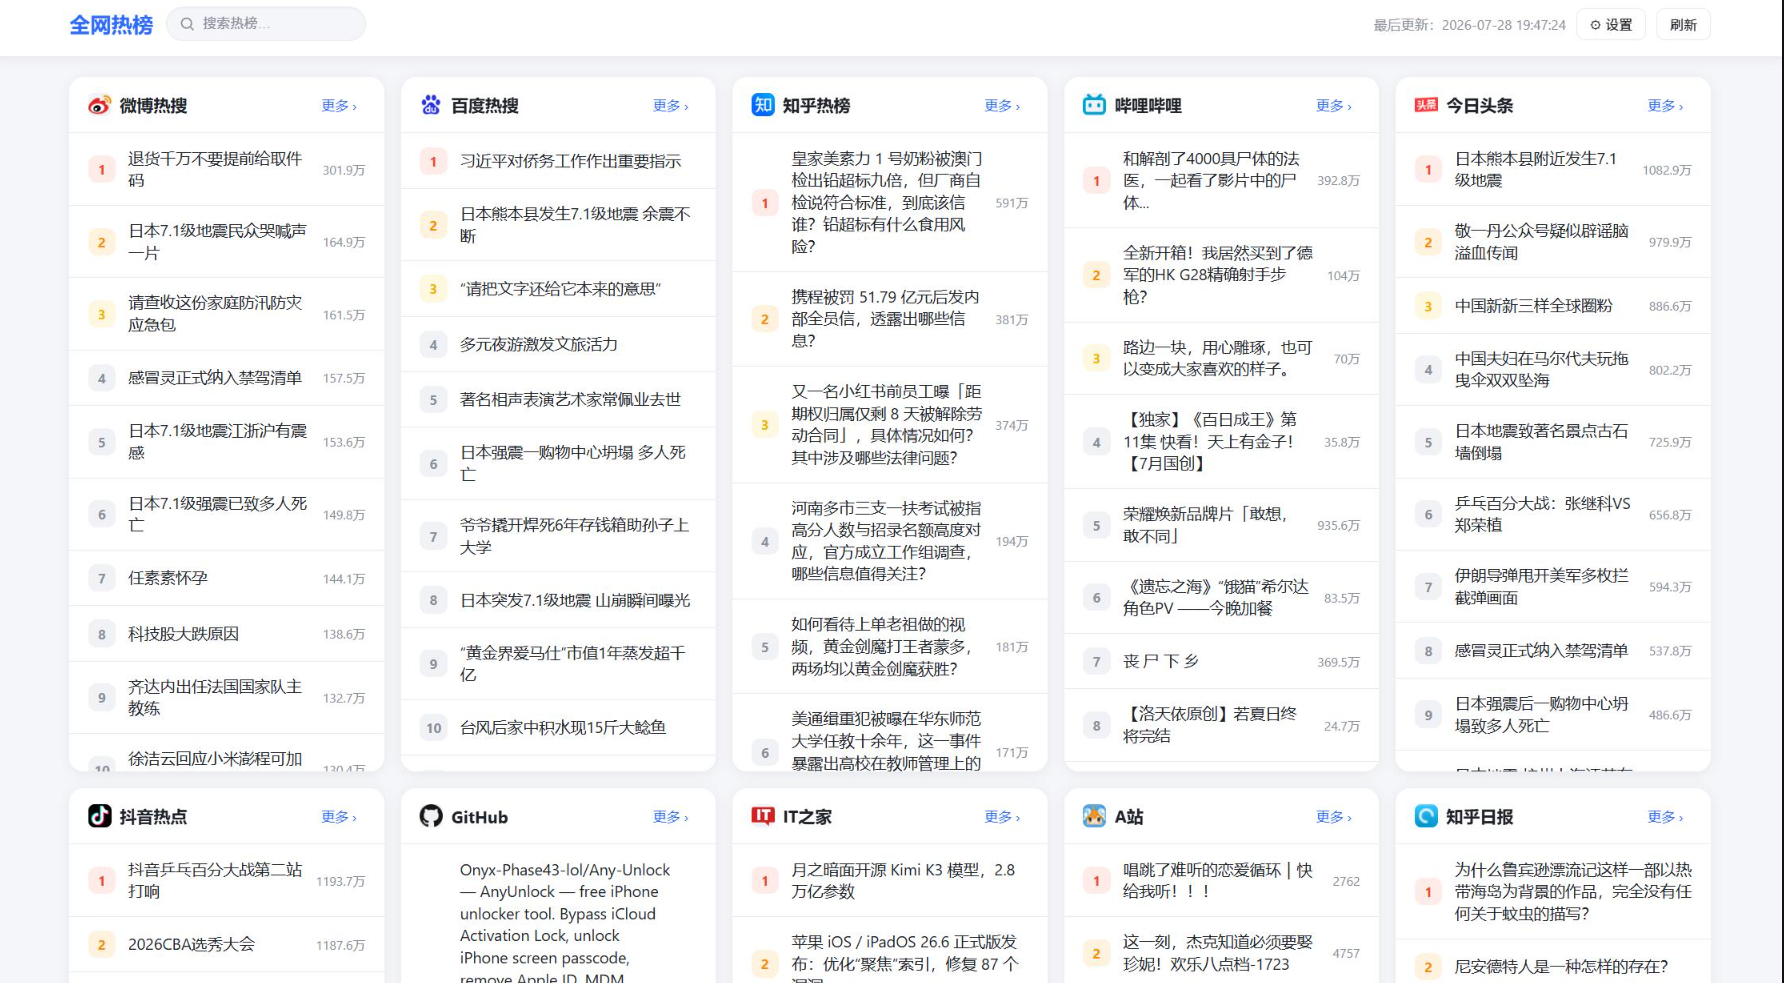Focus the 搜索热榜 search field
1784x983 pixels.
click(266, 24)
